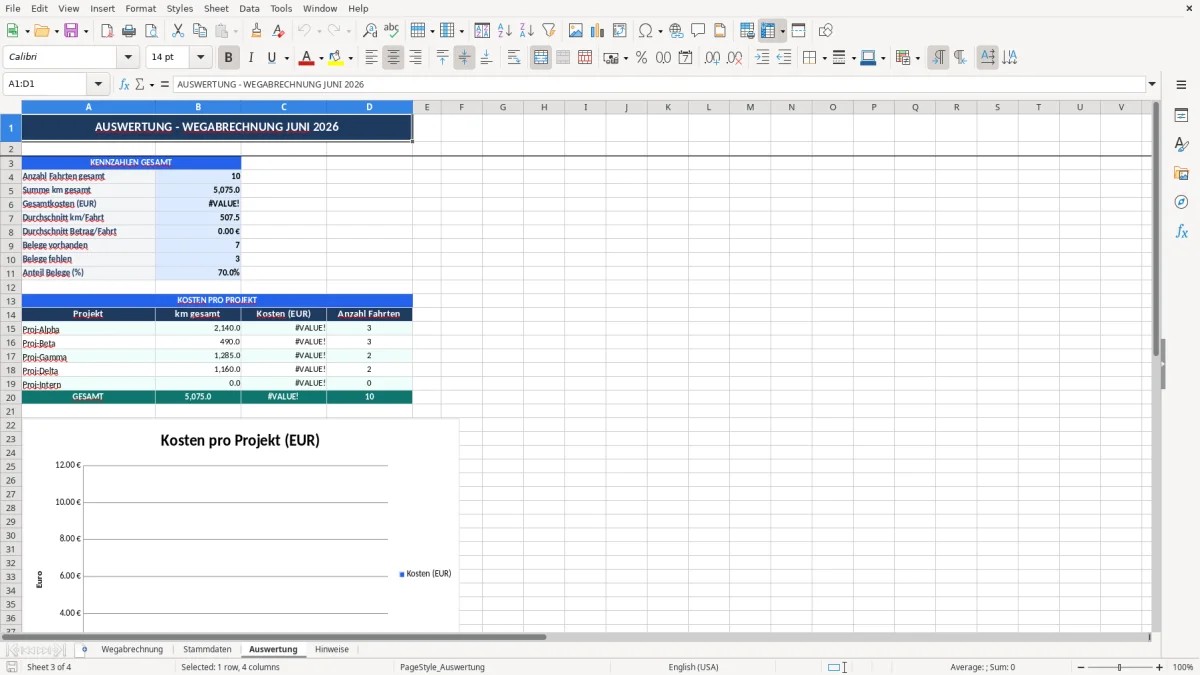Switch to the Stammdaten sheet tab

pos(207,650)
